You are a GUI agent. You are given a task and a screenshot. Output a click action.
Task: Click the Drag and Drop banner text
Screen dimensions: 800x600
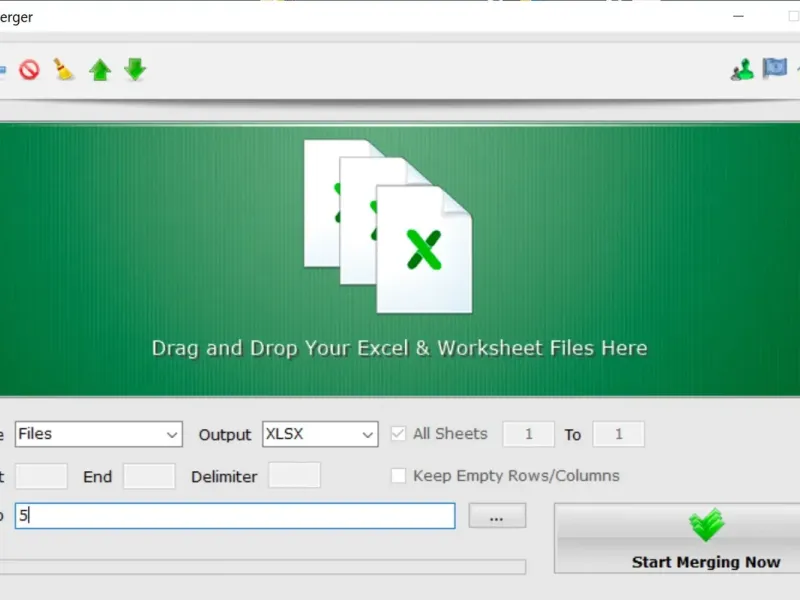tap(399, 348)
